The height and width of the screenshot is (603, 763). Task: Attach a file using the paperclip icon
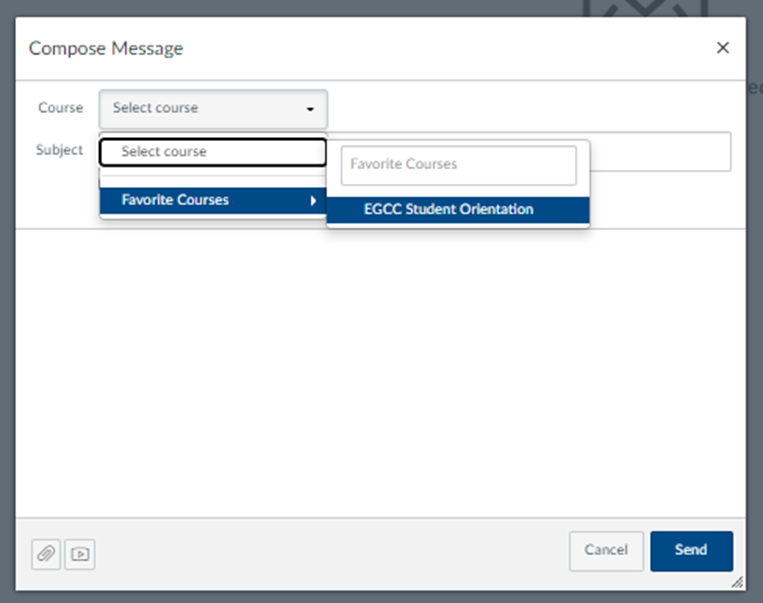[46, 553]
